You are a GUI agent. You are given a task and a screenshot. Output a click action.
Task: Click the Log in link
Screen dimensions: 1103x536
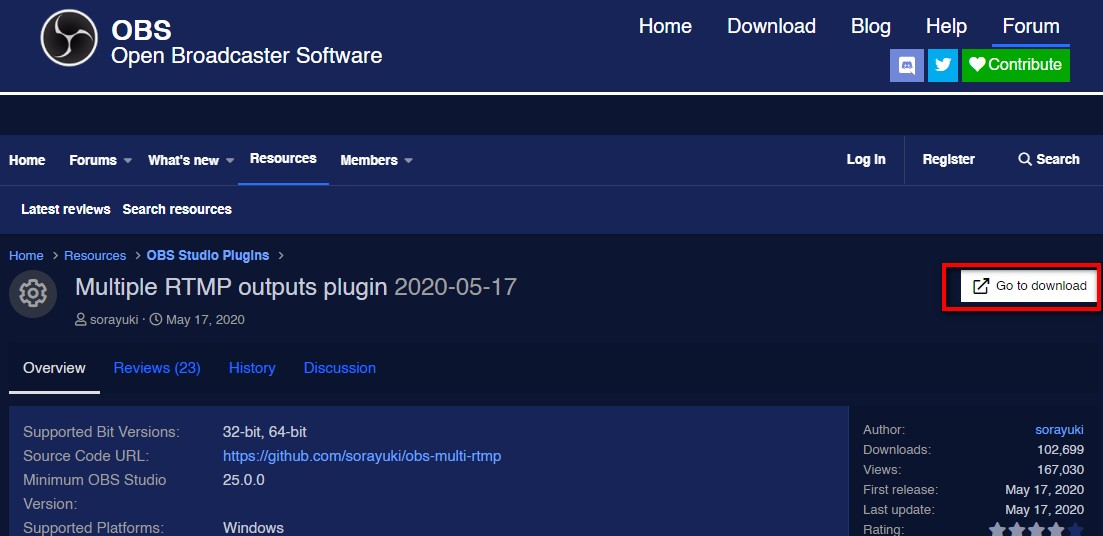[866, 160]
